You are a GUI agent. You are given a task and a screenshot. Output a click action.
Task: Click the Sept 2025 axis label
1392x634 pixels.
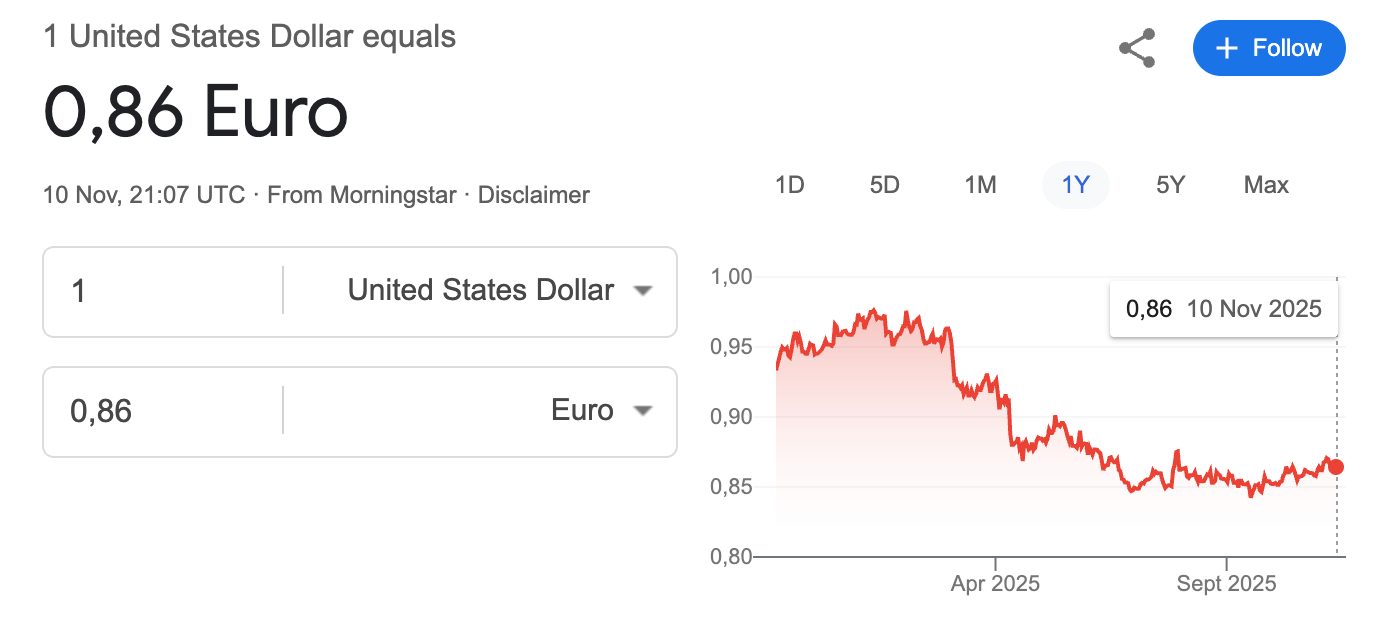(x=1226, y=583)
